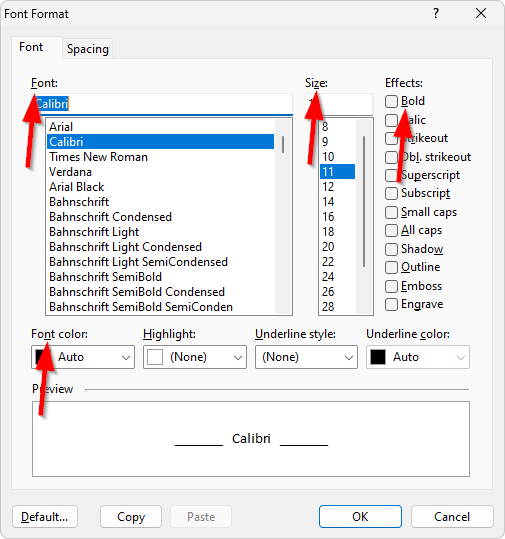Select Arial in the font list

pos(160,127)
